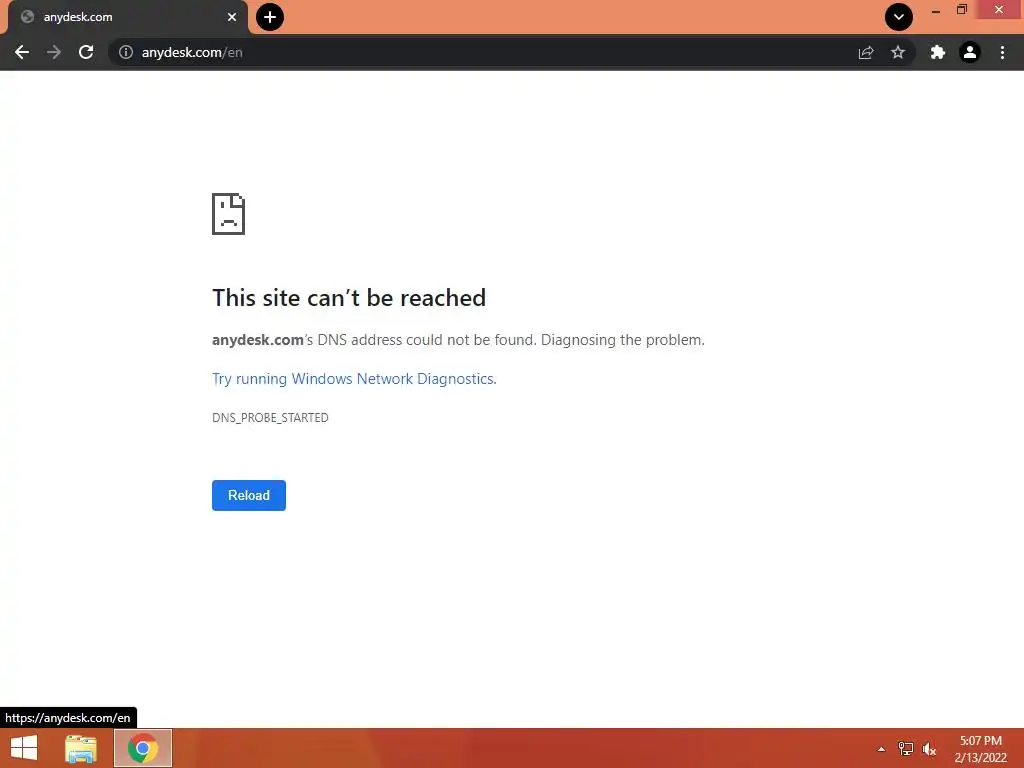Viewport: 1024px width, 768px height.
Task: Bookmark this tab with the star icon
Action: pyautogui.click(x=898, y=52)
